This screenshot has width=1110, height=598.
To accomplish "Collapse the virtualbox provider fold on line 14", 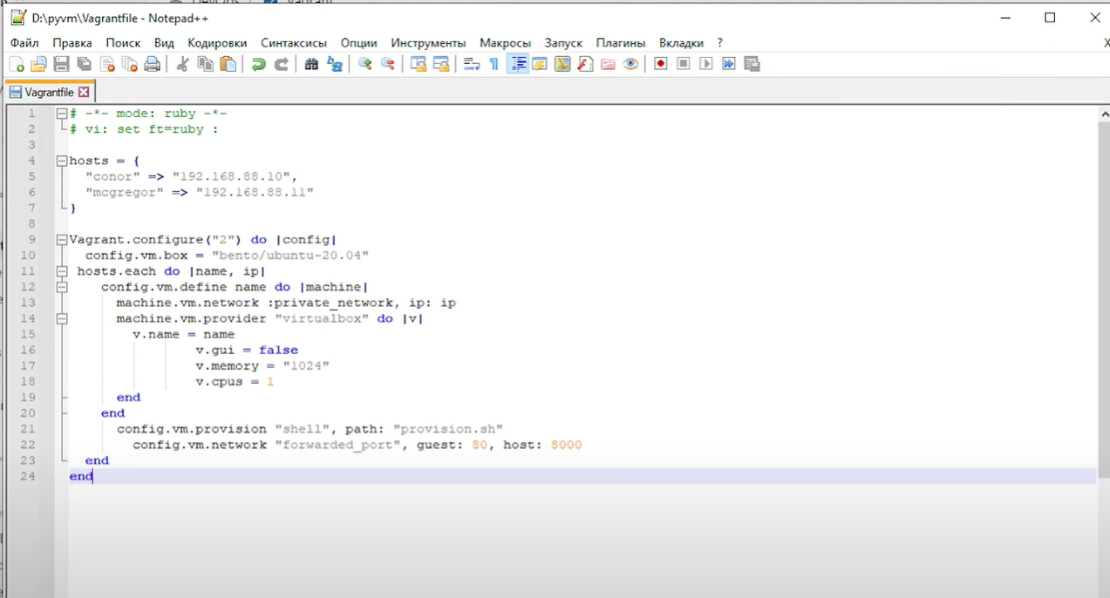I will [61, 318].
